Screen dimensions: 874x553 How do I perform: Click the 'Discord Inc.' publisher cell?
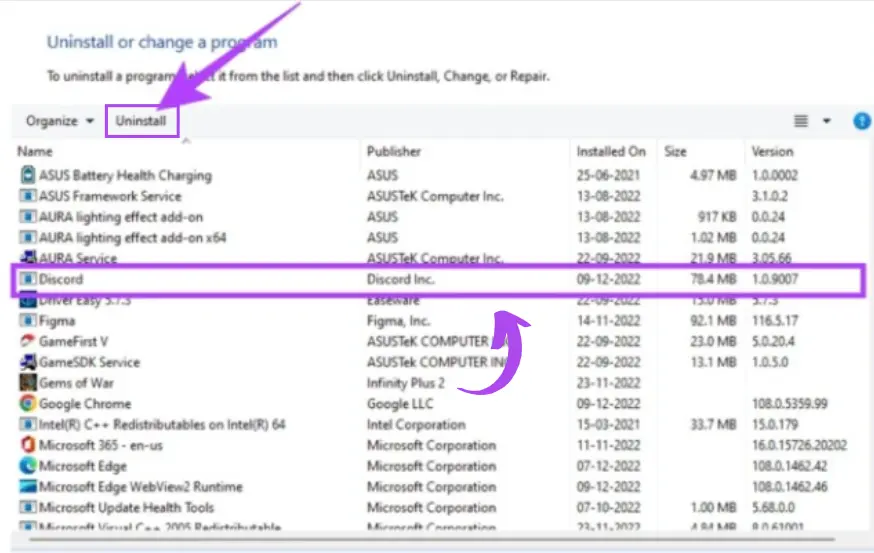(x=400, y=279)
